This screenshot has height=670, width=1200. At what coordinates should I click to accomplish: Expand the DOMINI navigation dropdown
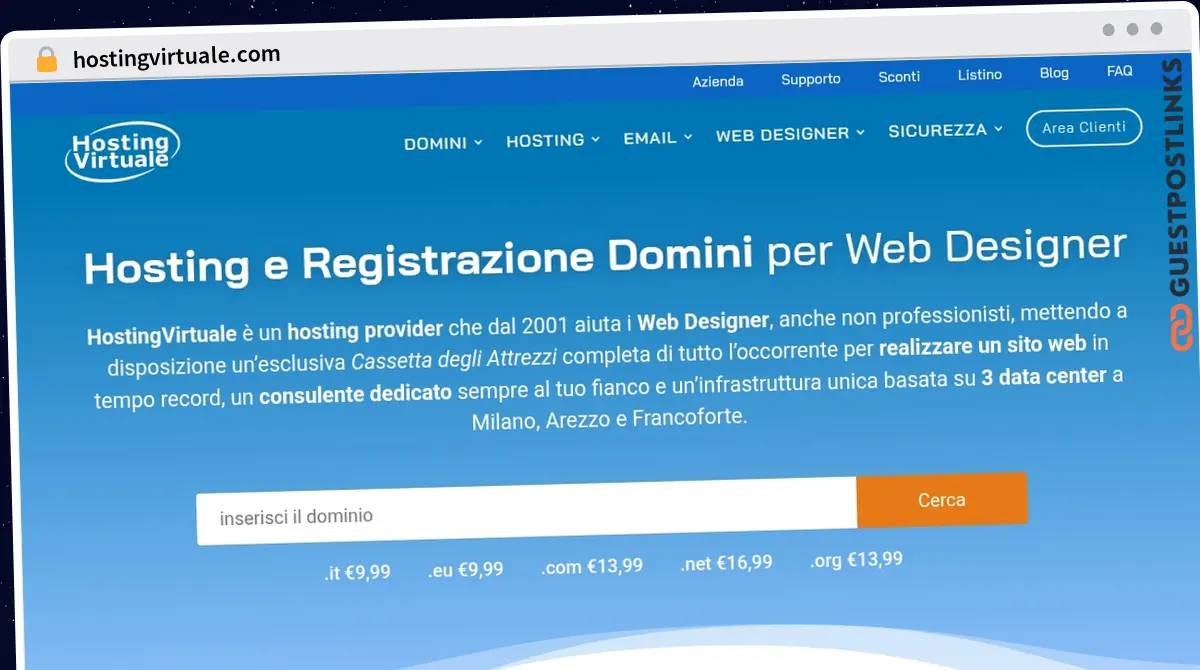(441, 143)
